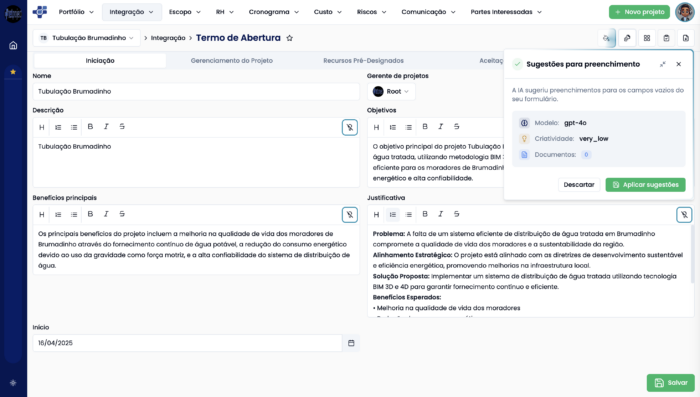Open the Tubulação Brumadinho project selector

pos(87,38)
